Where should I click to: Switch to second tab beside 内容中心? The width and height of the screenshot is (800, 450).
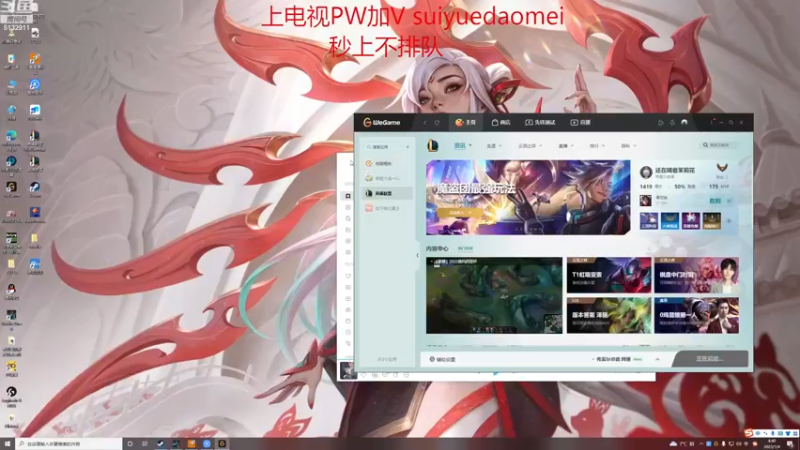coord(465,248)
